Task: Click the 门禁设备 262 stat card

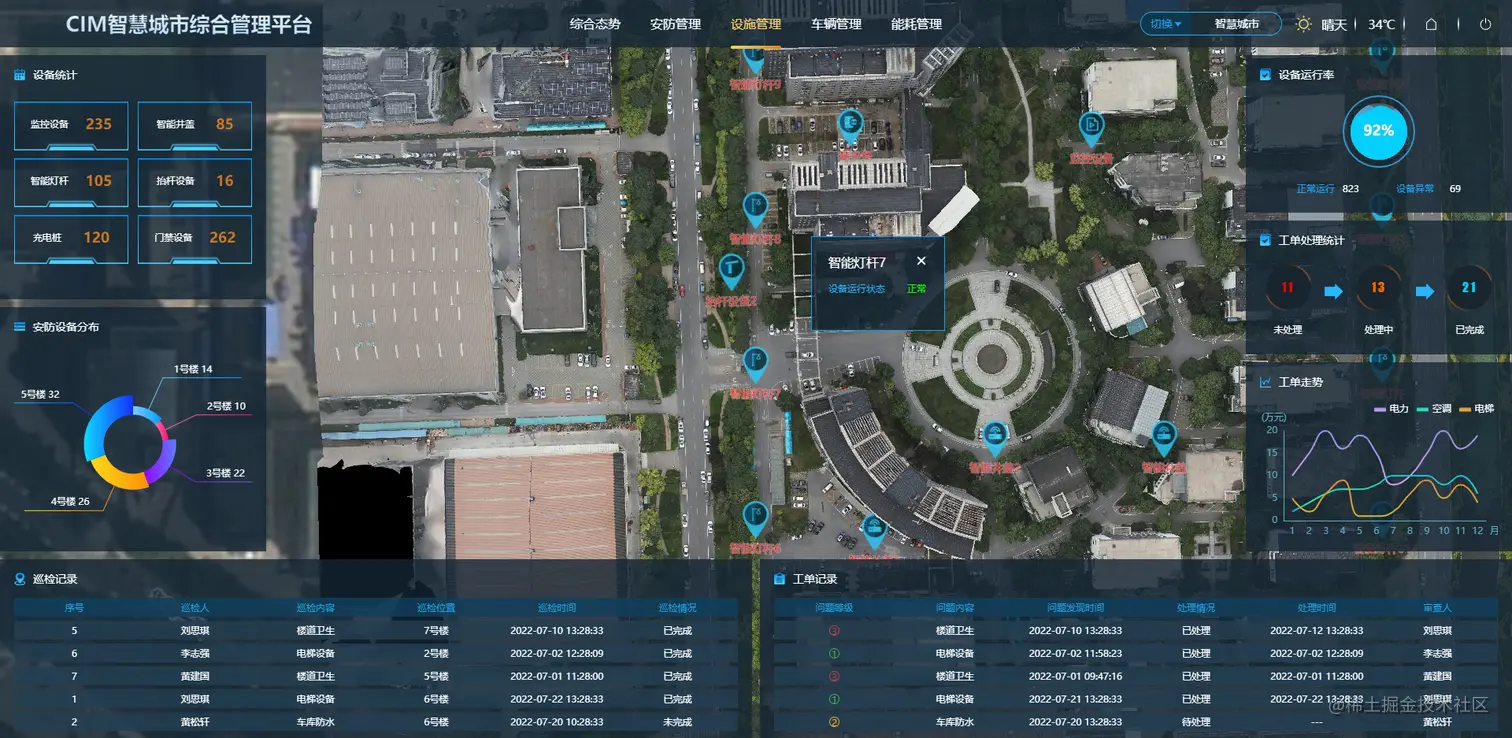Action: coord(195,238)
